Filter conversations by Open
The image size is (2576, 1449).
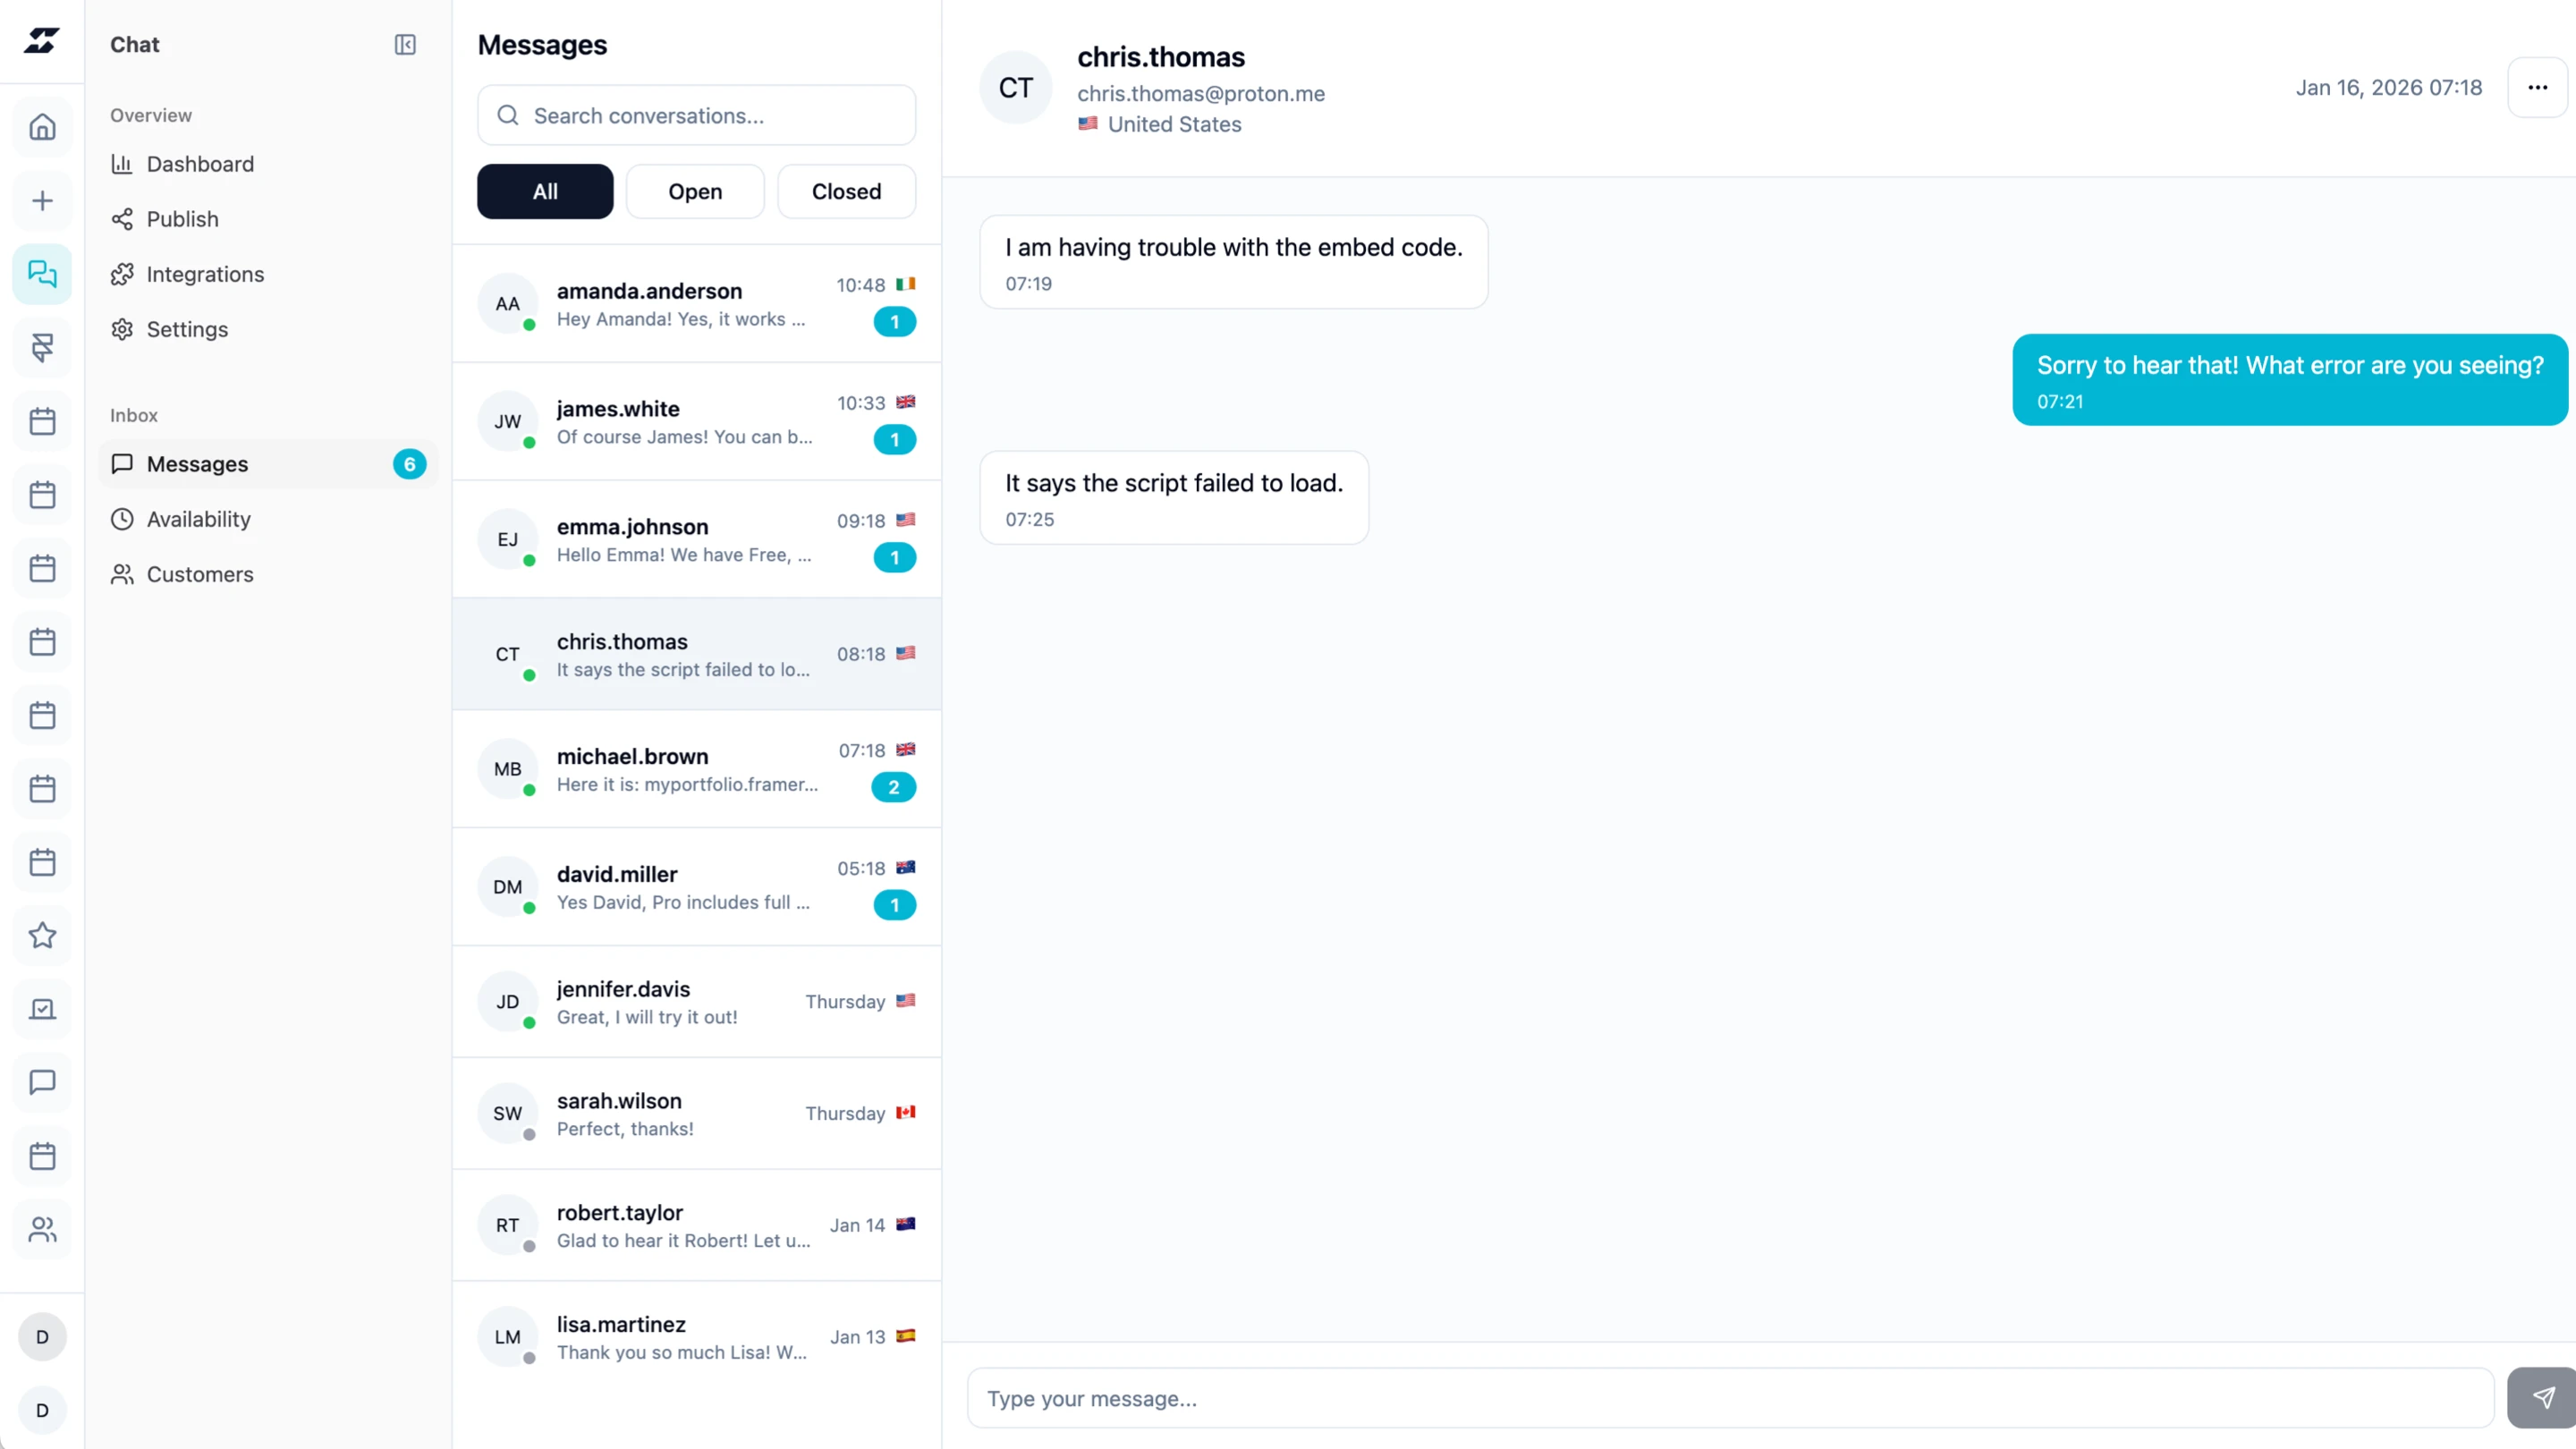click(x=695, y=191)
